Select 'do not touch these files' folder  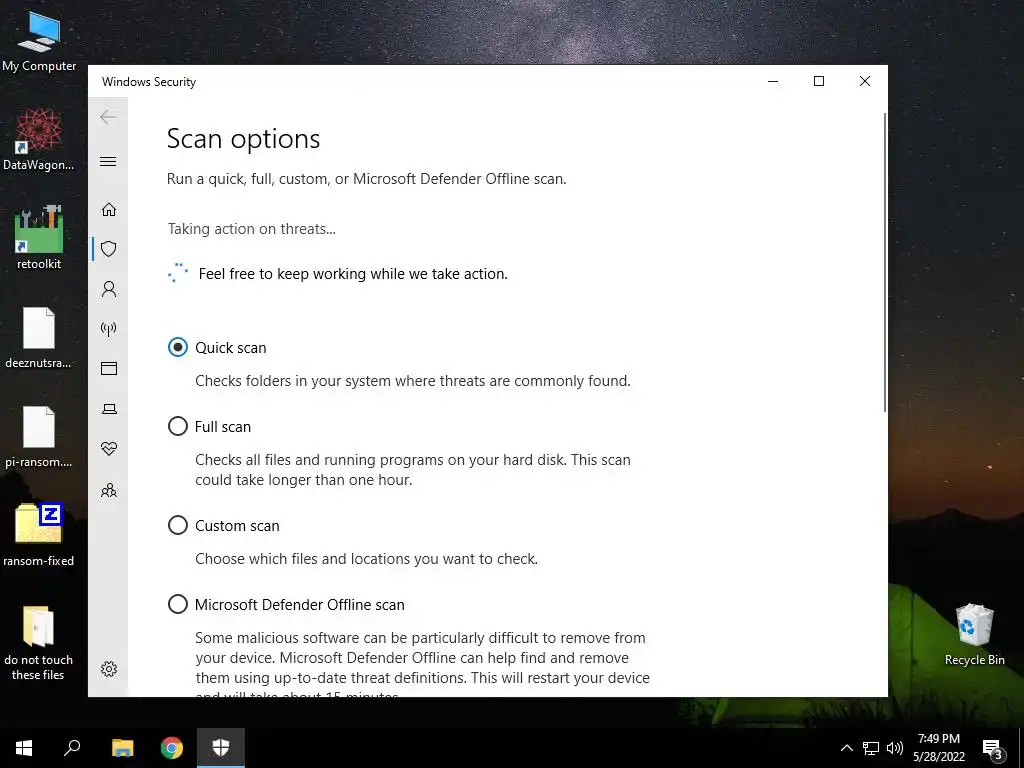click(39, 643)
